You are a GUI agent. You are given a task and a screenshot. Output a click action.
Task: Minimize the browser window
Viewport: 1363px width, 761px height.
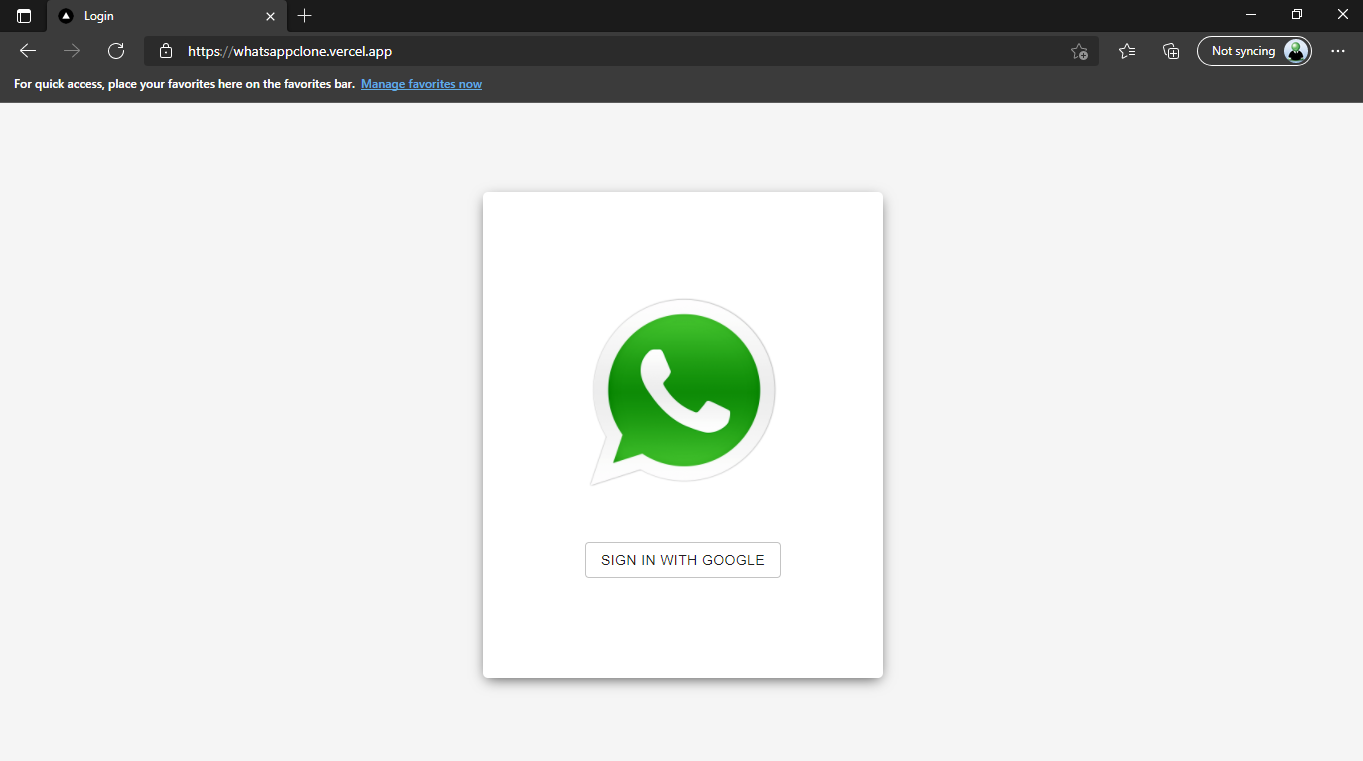(x=1251, y=15)
